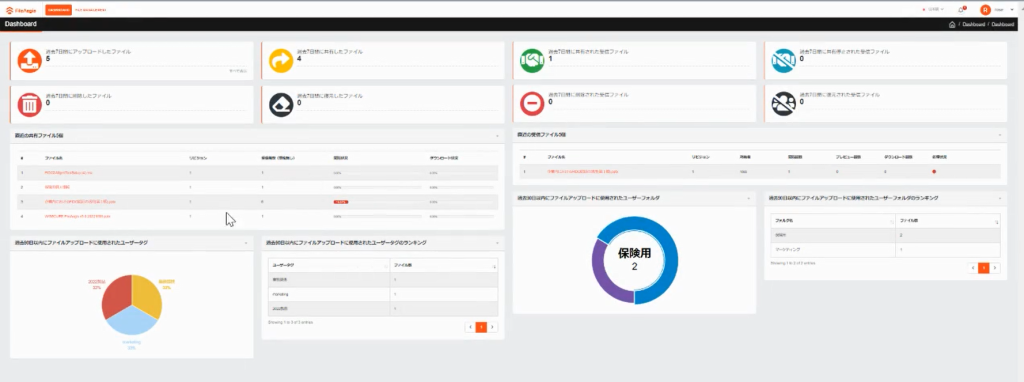The image size is (1024, 382).
Task: Switch to the FILE MANAGEMENT tab
Action: tap(91, 10)
